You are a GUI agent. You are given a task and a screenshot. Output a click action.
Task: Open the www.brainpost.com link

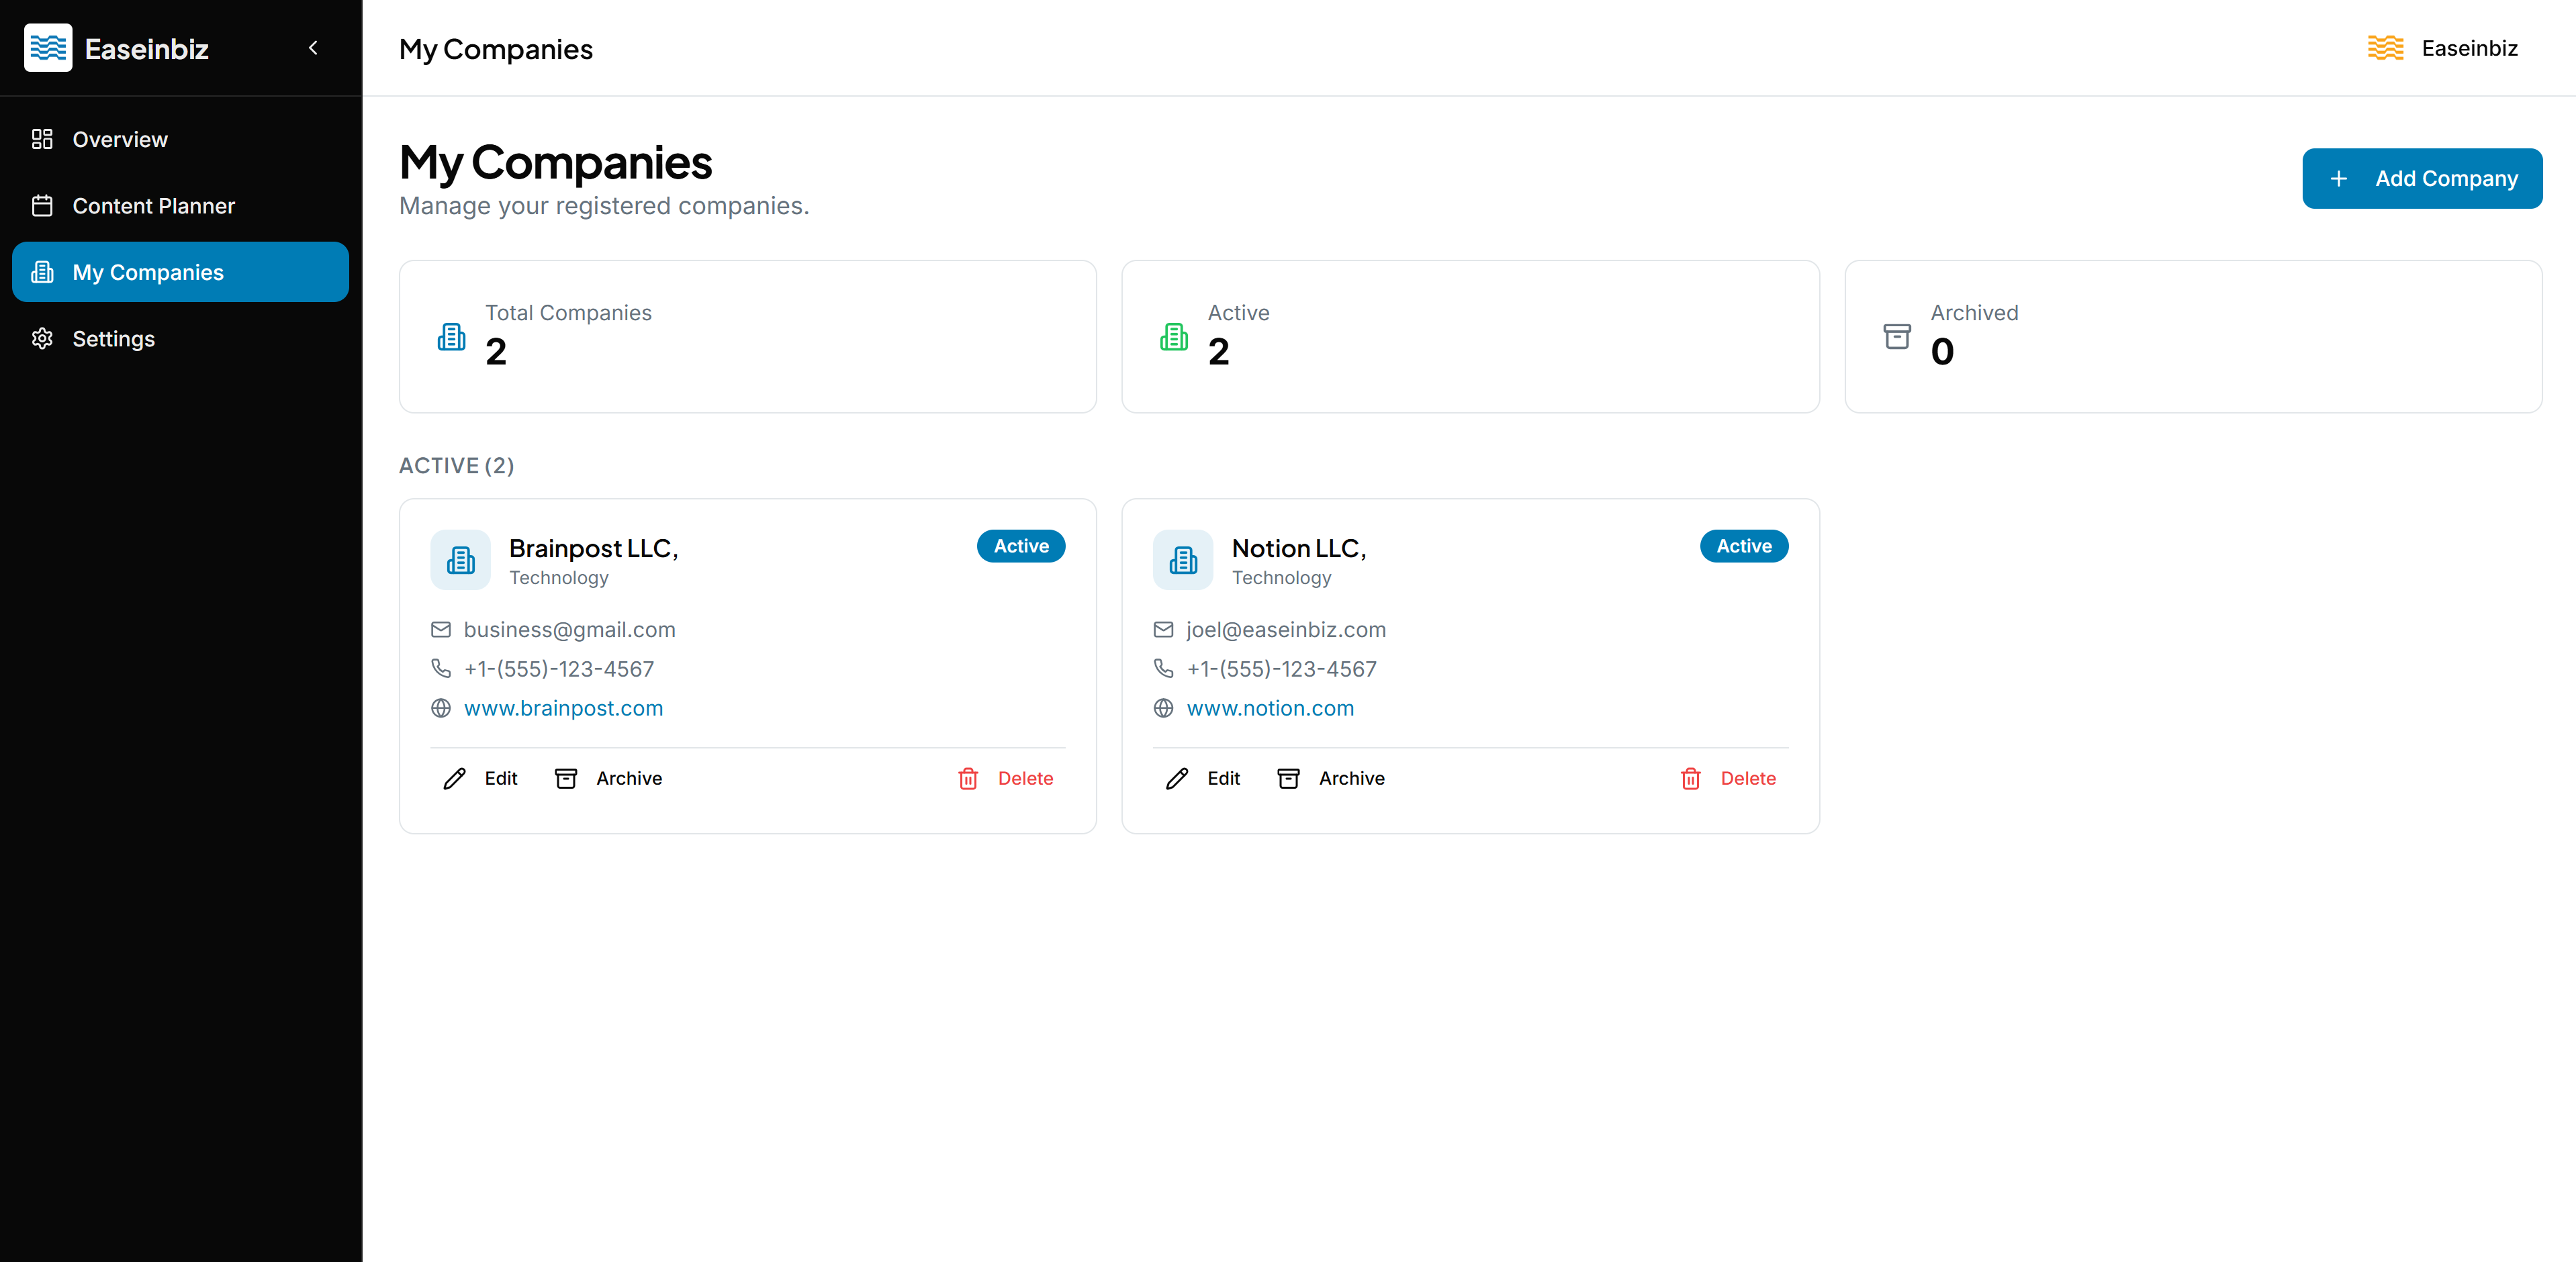[563, 708]
